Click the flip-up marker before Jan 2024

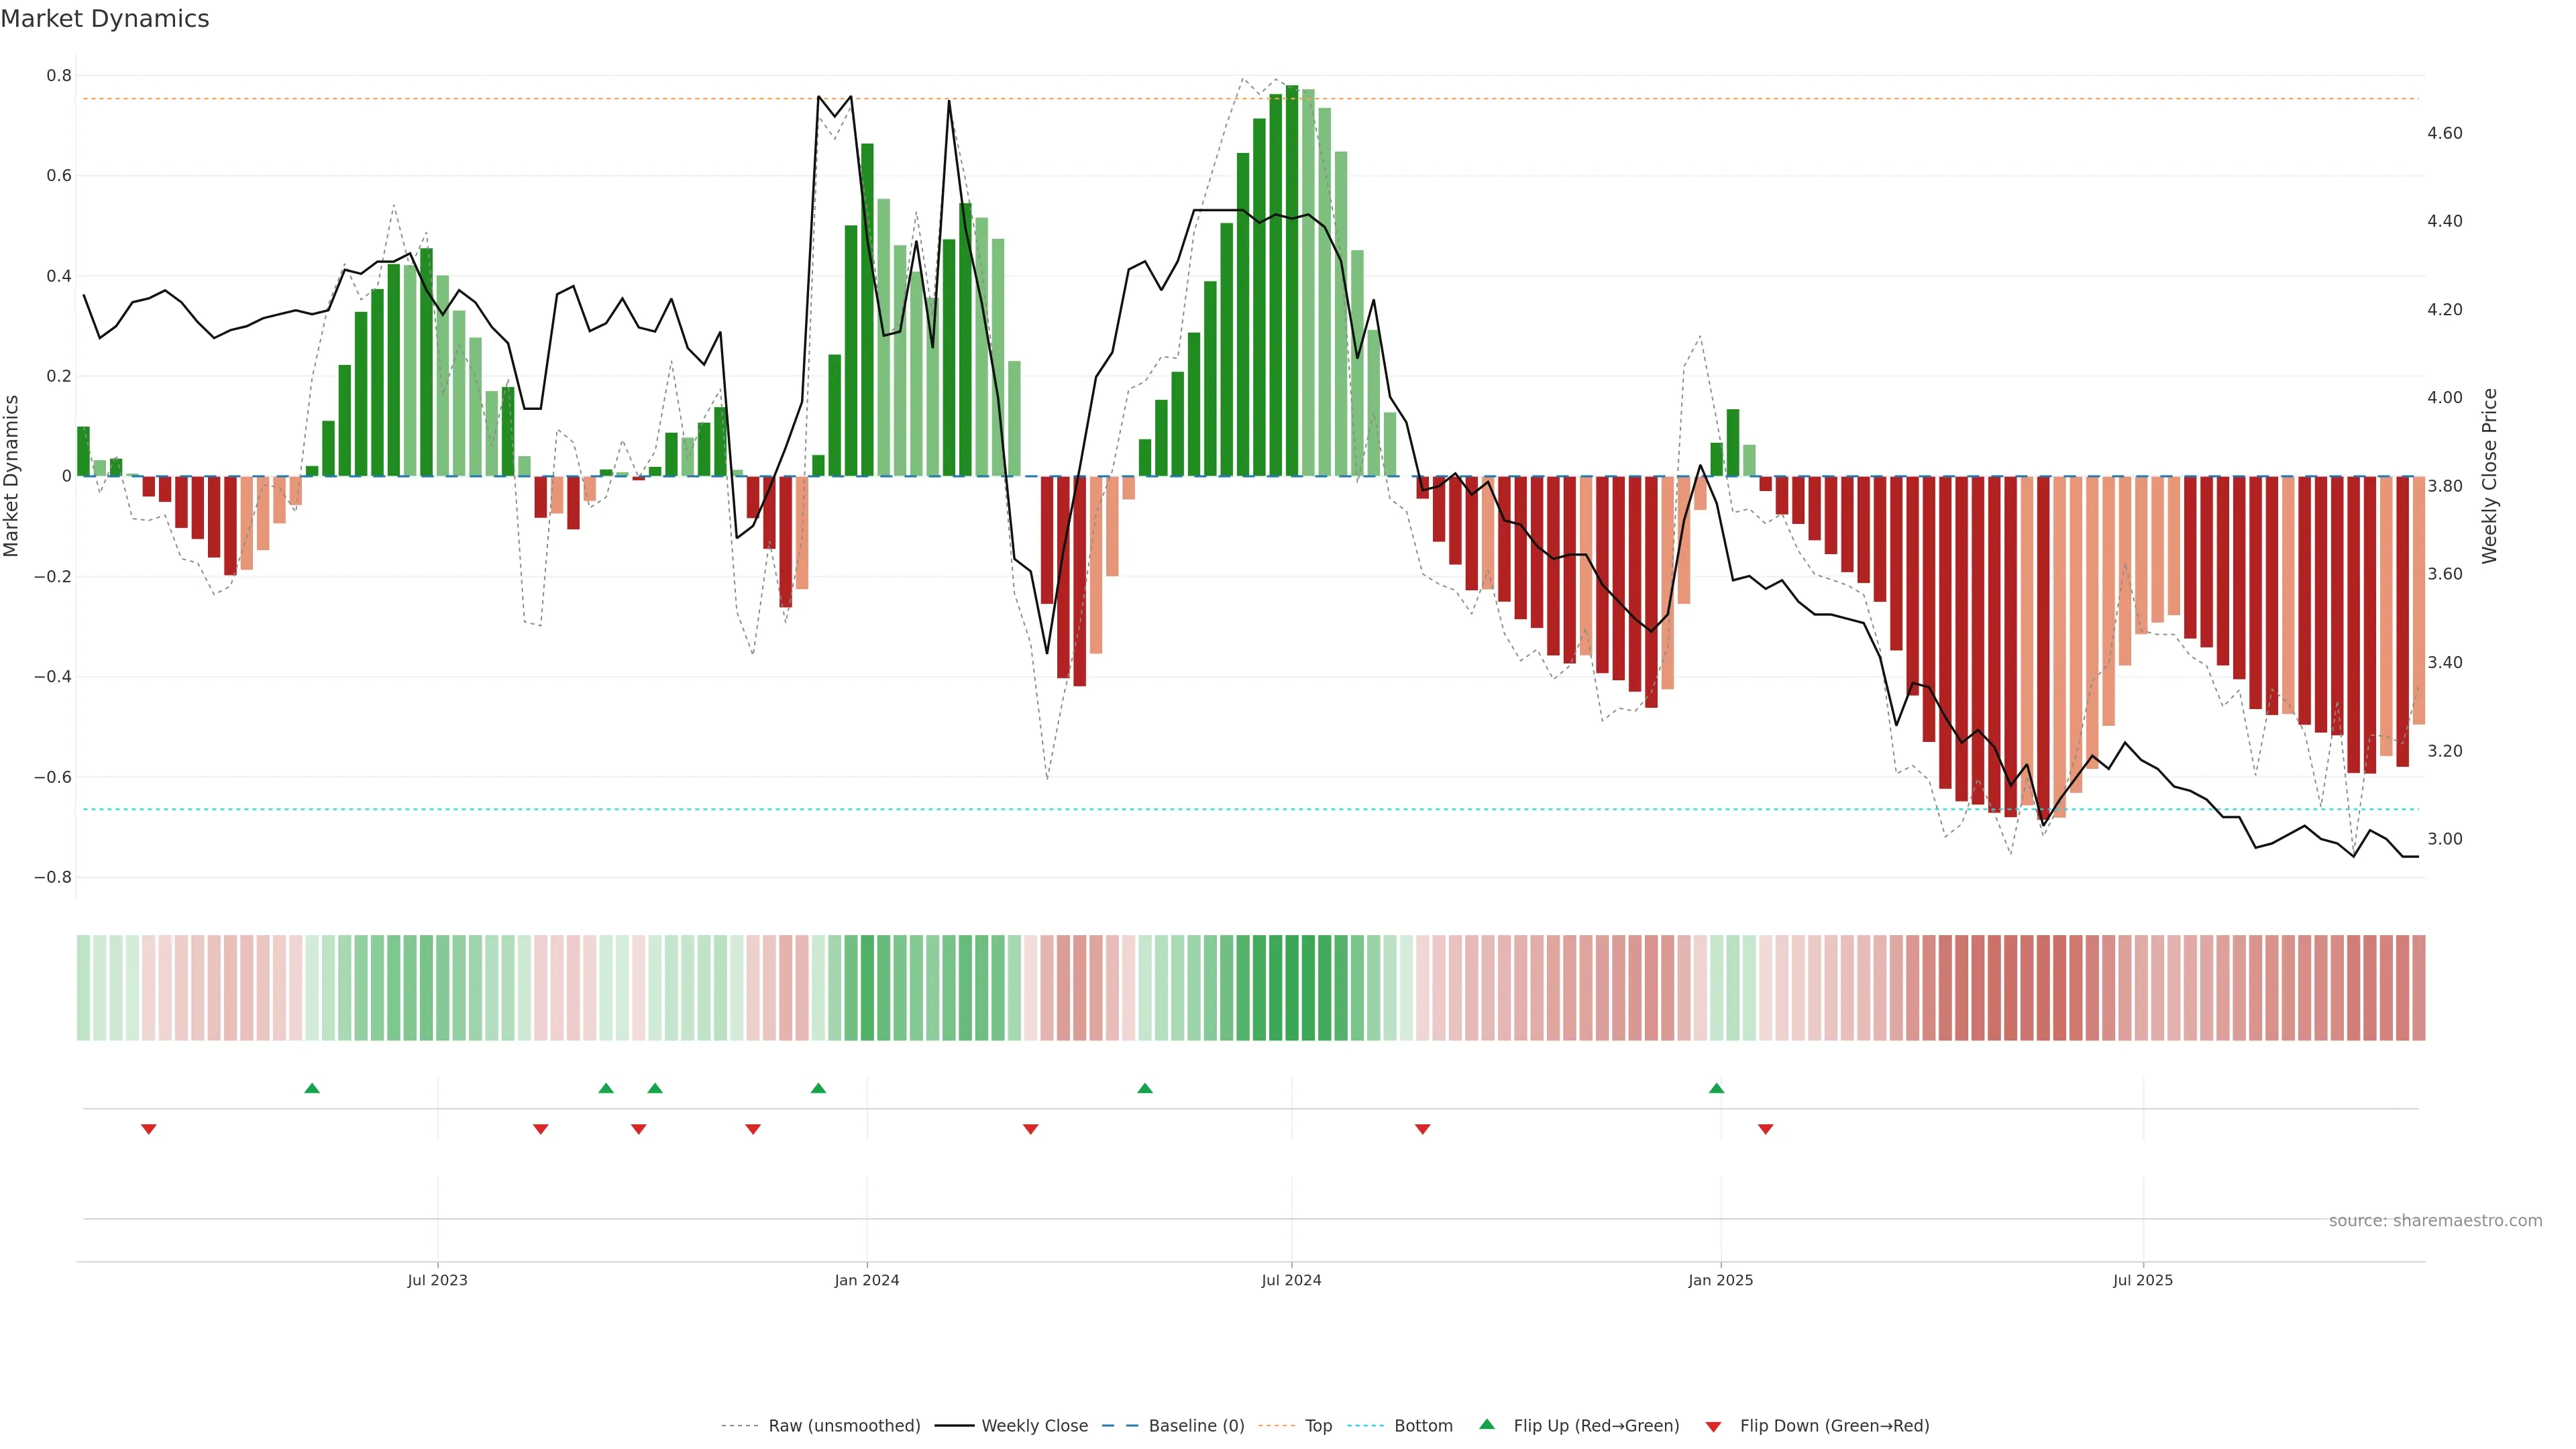(x=818, y=1088)
